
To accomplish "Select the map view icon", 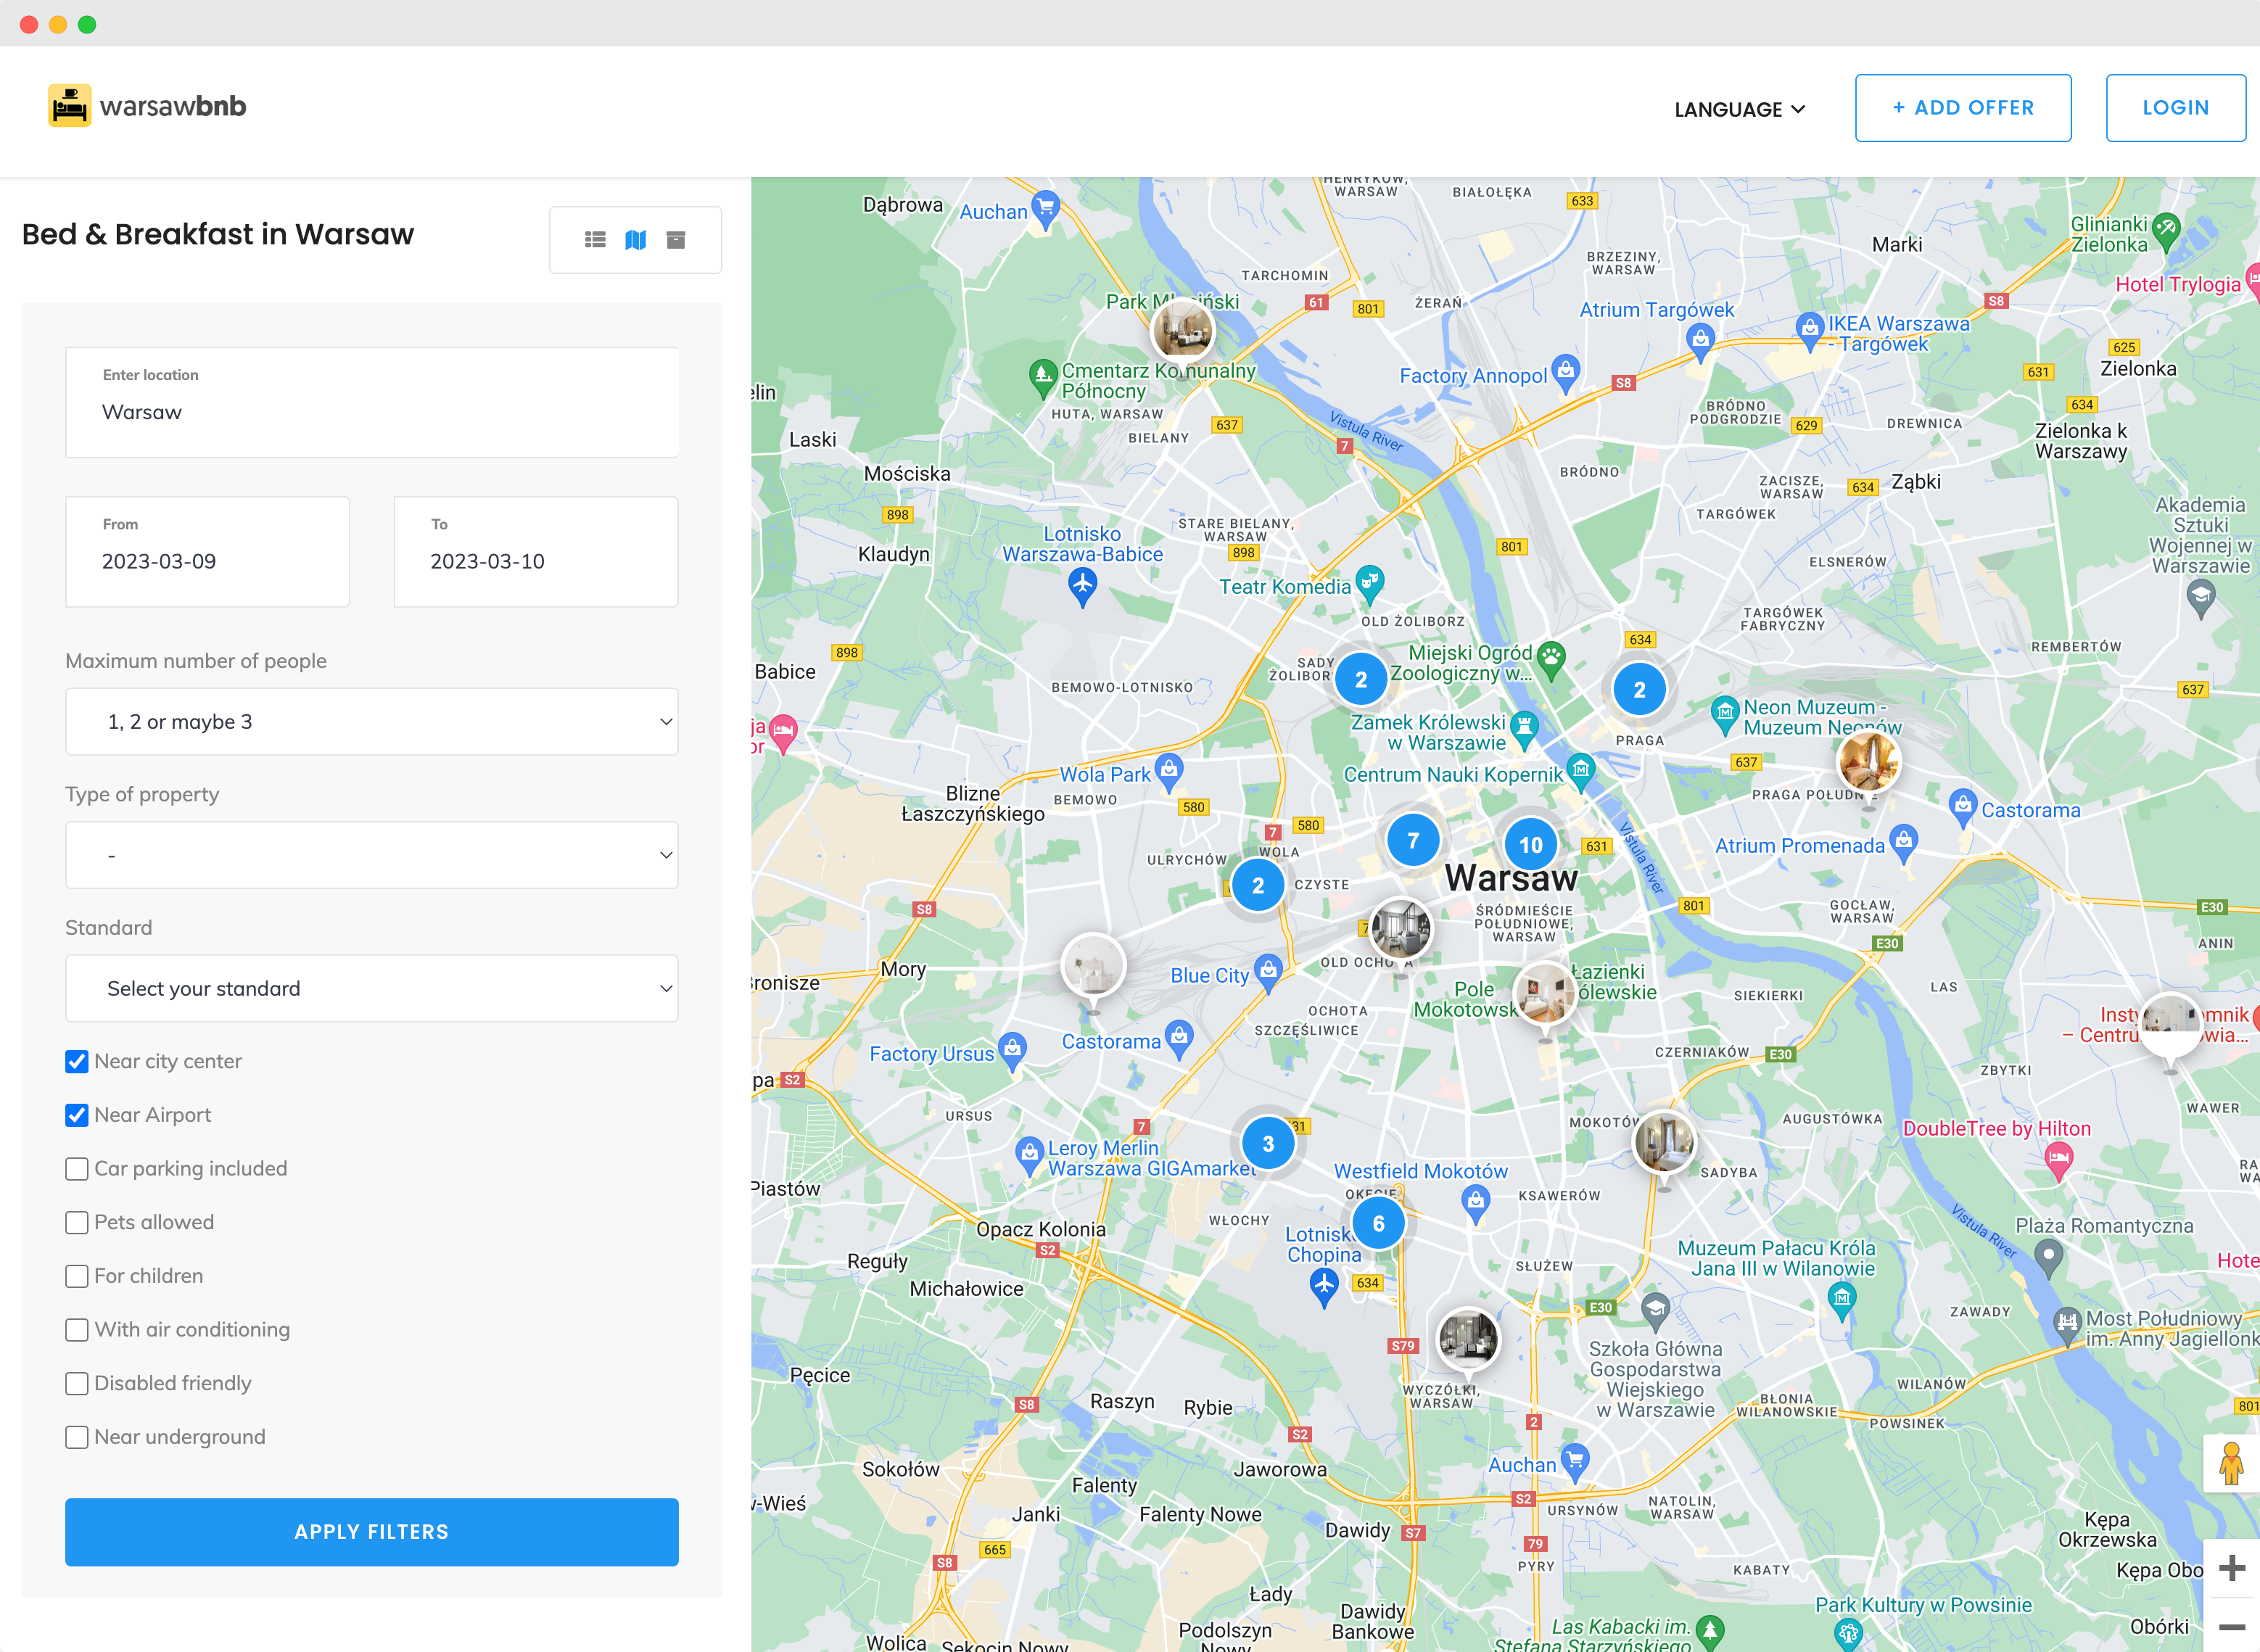I will click(636, 240).
